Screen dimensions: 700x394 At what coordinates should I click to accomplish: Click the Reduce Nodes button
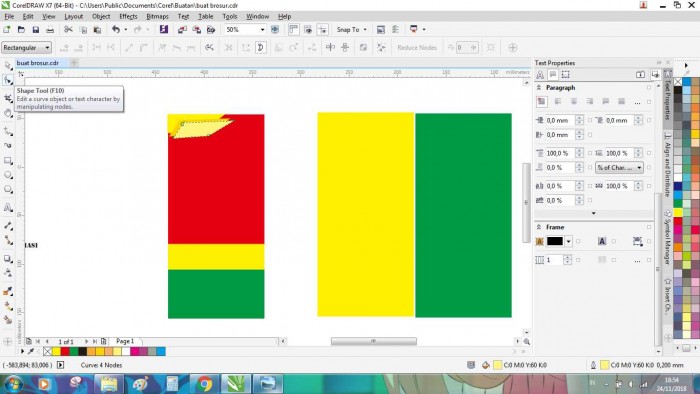pyautogui.click(x=417, y=47)
